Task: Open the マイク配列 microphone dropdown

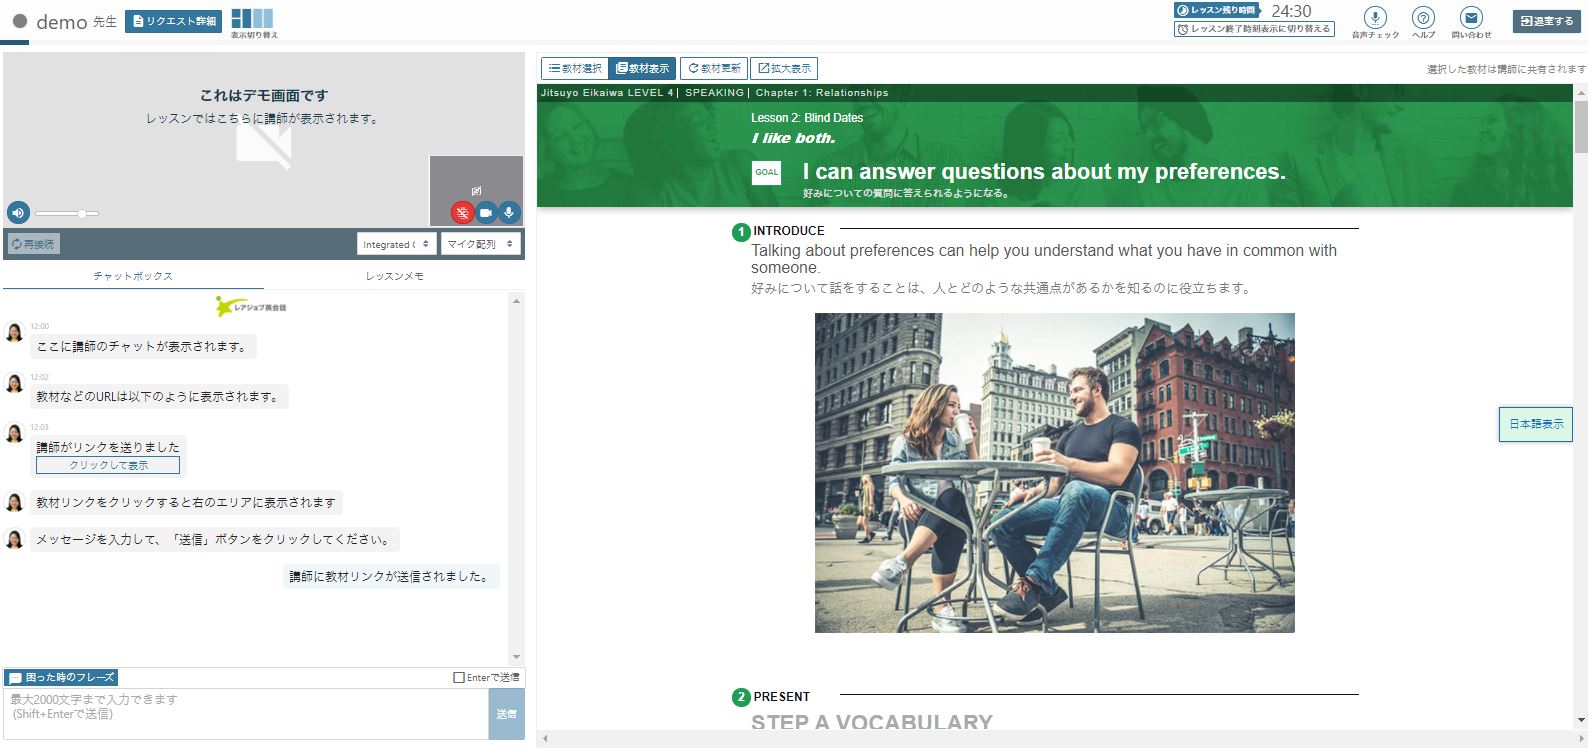Action: pyautogui.click(x=480, y=244)
